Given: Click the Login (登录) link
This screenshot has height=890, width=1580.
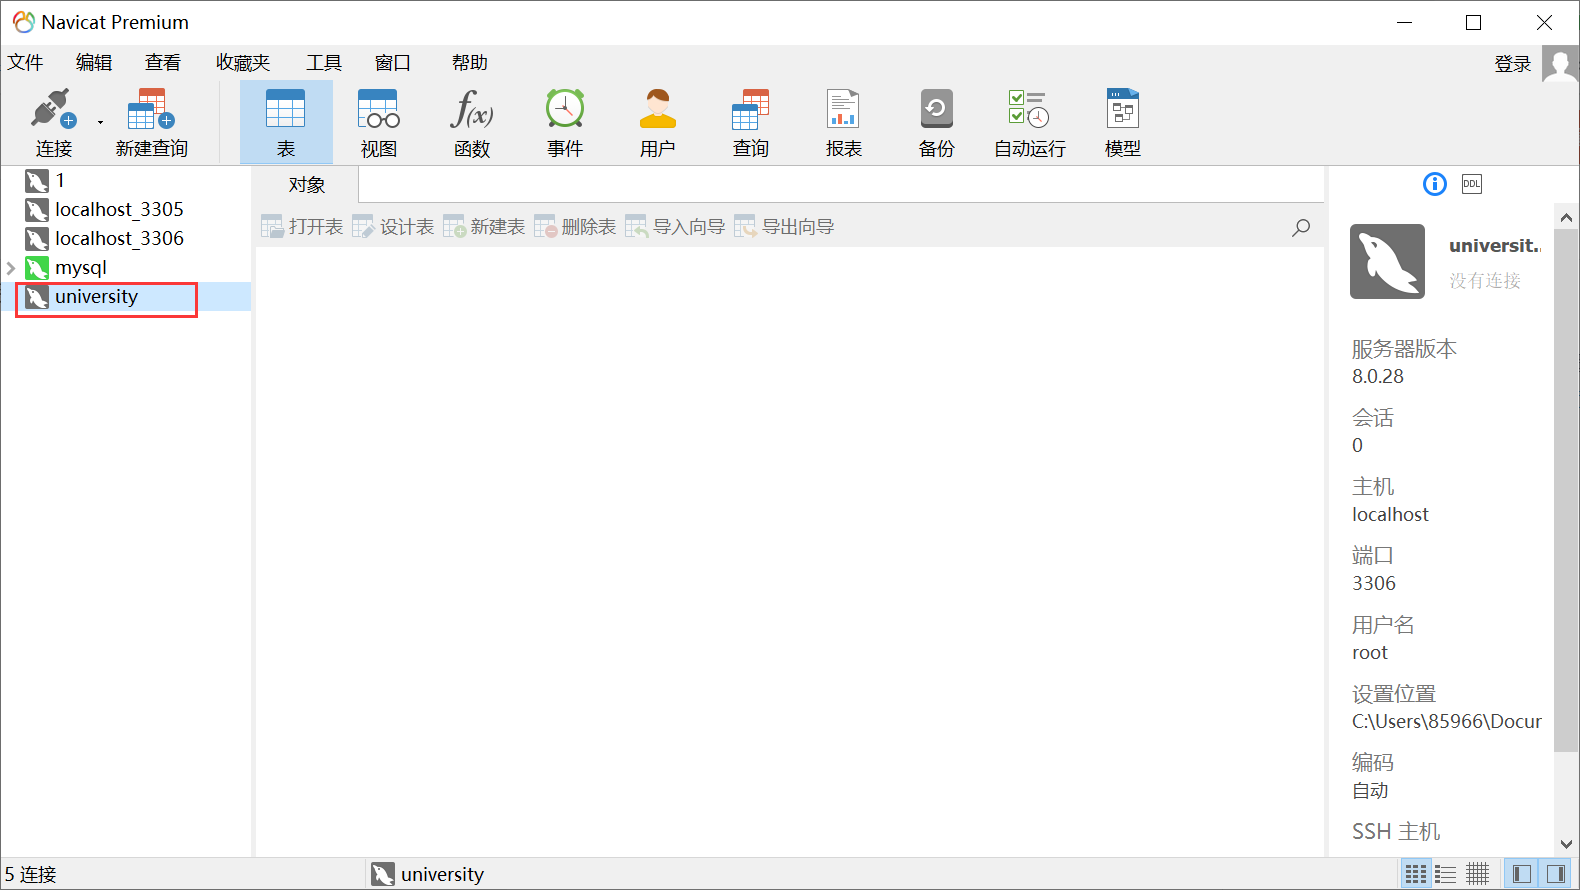Looking at the screenshot, I should (1513, 64).
